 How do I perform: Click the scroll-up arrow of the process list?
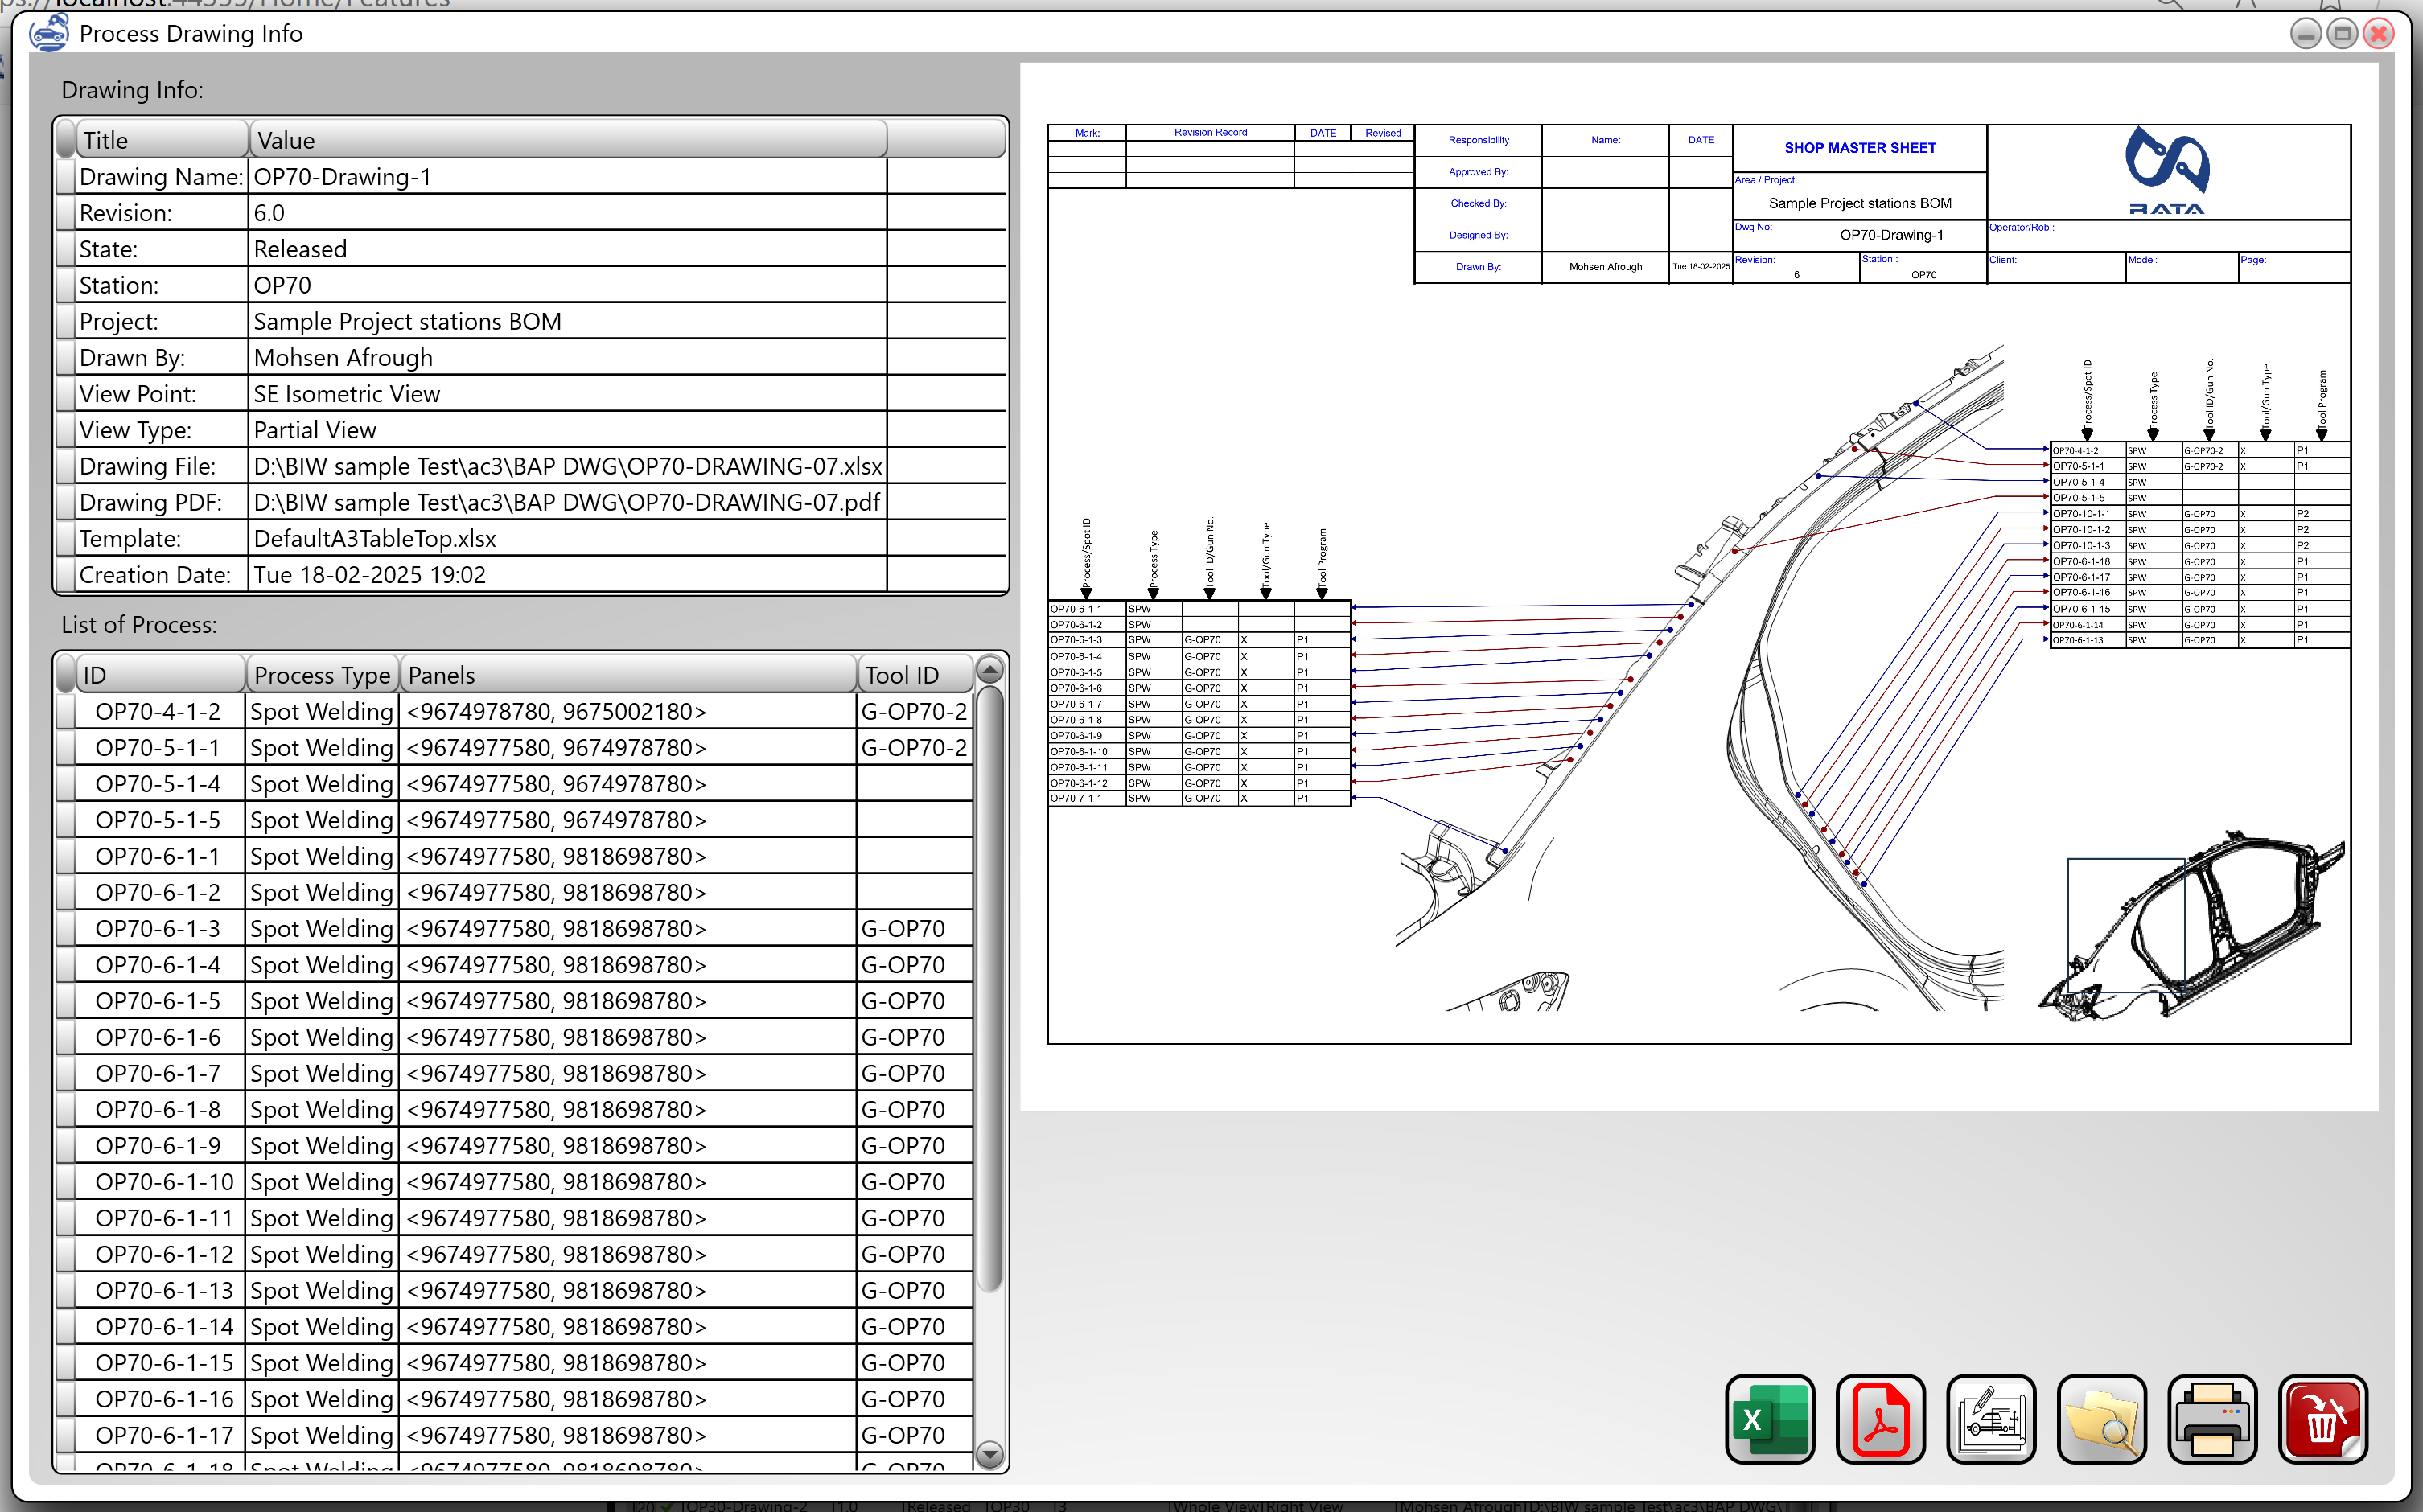click(x=989, y=670)
